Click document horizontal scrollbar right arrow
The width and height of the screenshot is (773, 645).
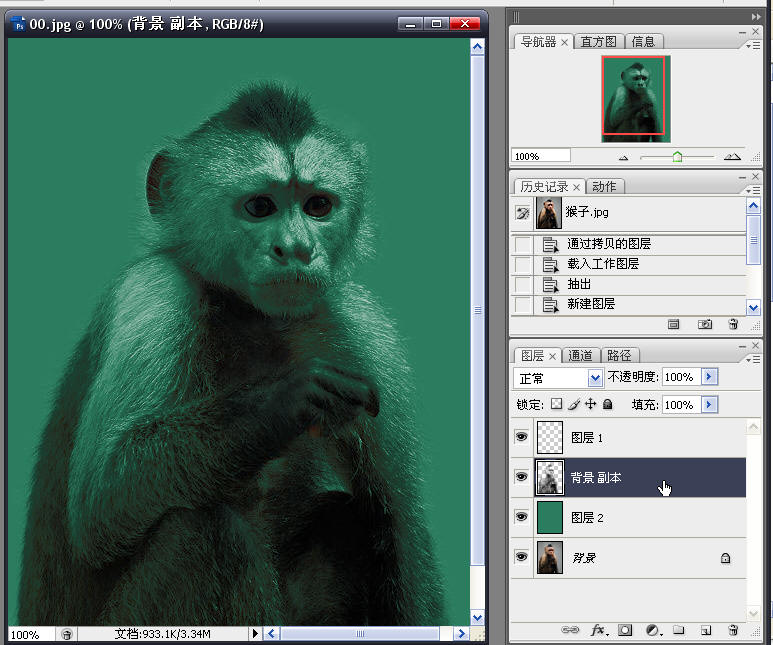pyautogui.click(x=460, y=634)
